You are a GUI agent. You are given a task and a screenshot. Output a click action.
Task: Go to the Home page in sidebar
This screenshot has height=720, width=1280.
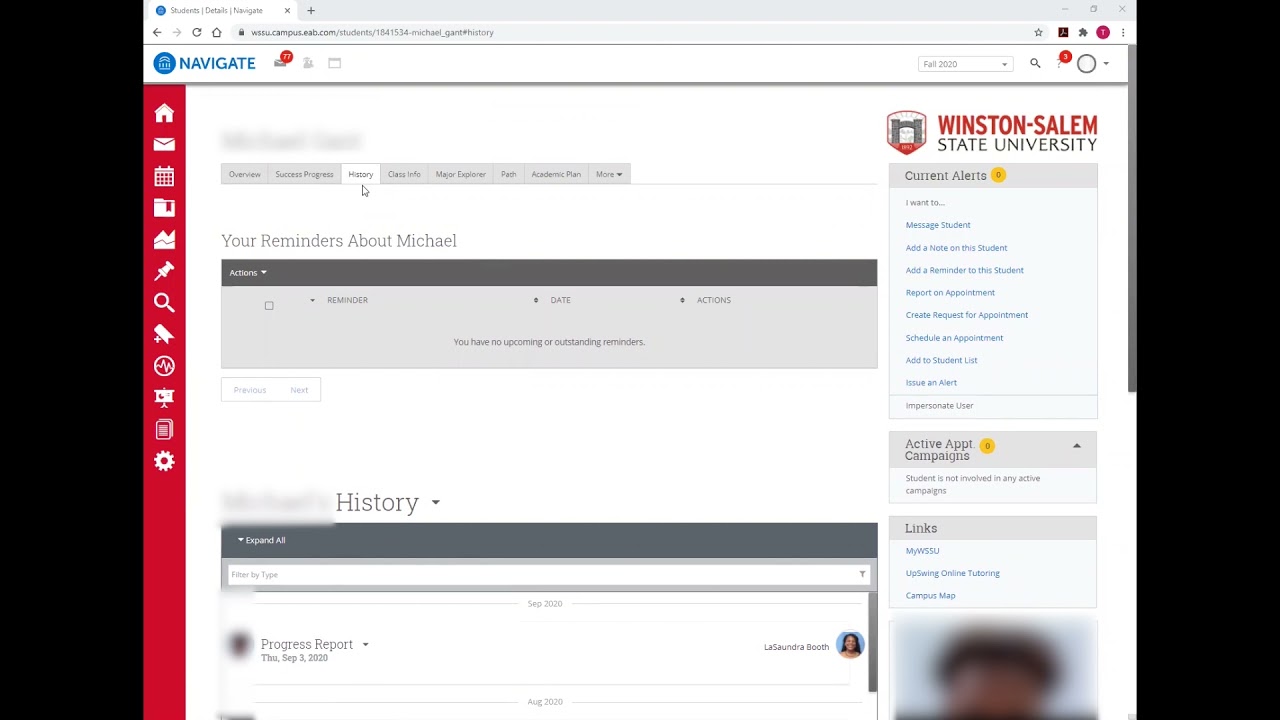coord(164,113)
